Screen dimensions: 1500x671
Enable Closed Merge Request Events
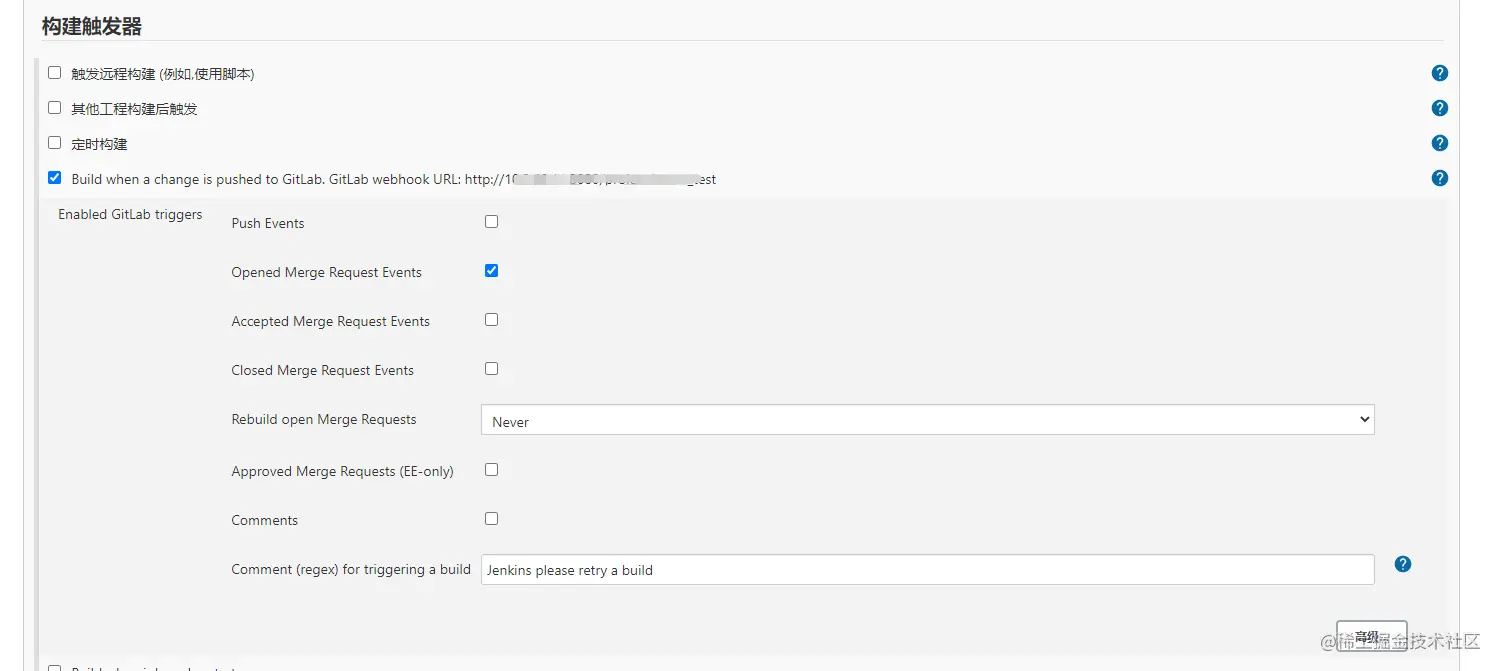click(491, 369)
